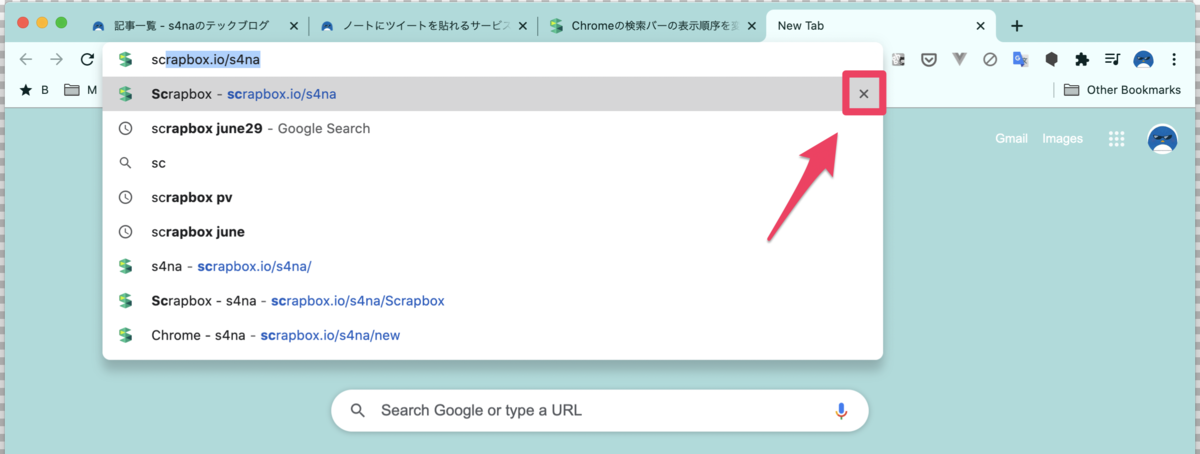Open suggestion 's4na - scrapbox.io/s4na/'

(x=492, y=266)
